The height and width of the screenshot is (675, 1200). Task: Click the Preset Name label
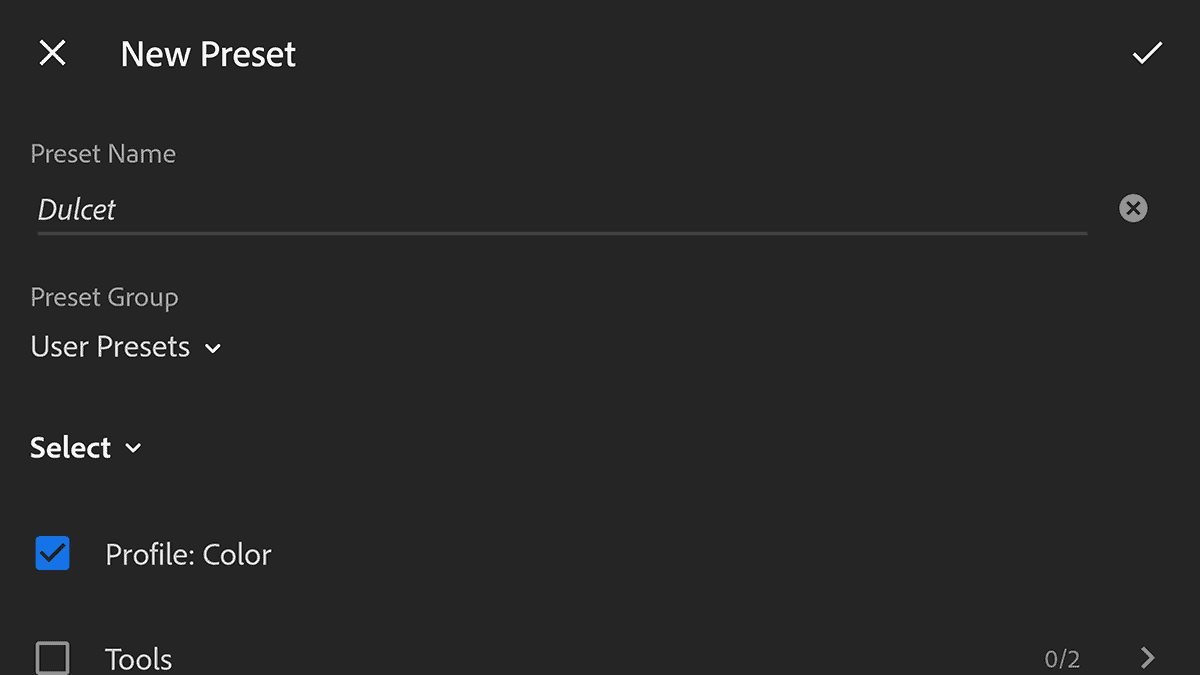(x=103, y=154)
